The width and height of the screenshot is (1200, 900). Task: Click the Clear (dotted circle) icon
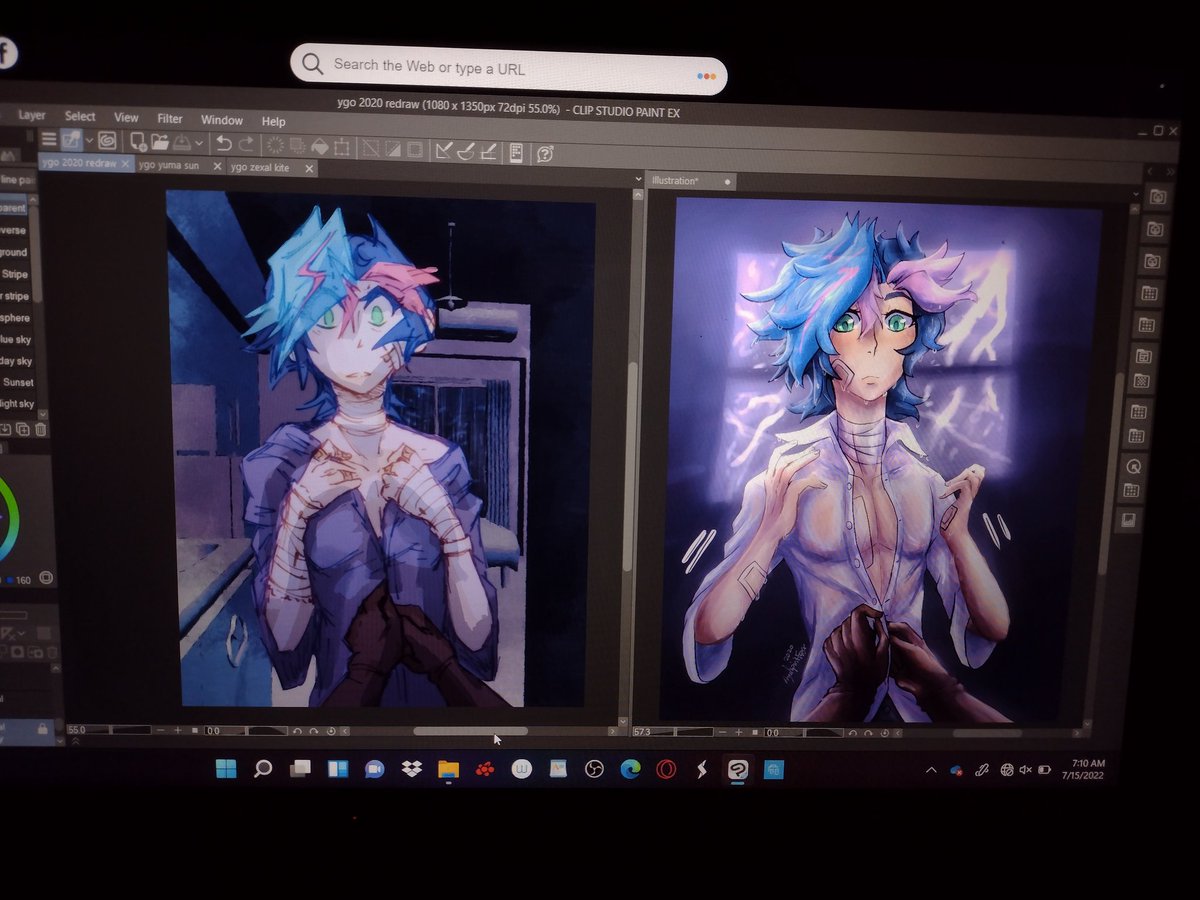[x=274, y=146]
